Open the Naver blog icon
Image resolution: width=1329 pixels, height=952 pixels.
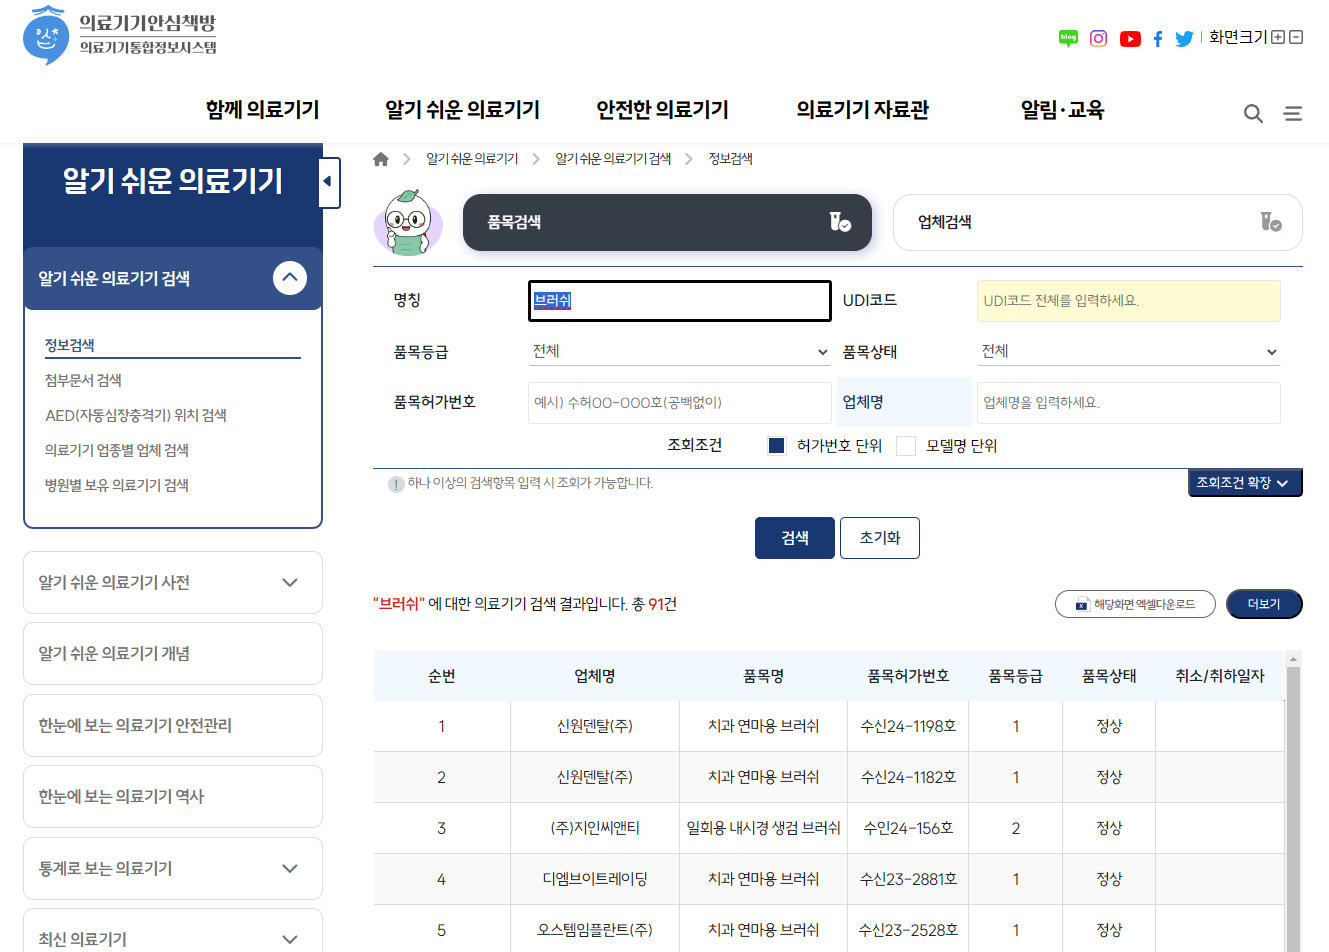tap(1068, 38)
